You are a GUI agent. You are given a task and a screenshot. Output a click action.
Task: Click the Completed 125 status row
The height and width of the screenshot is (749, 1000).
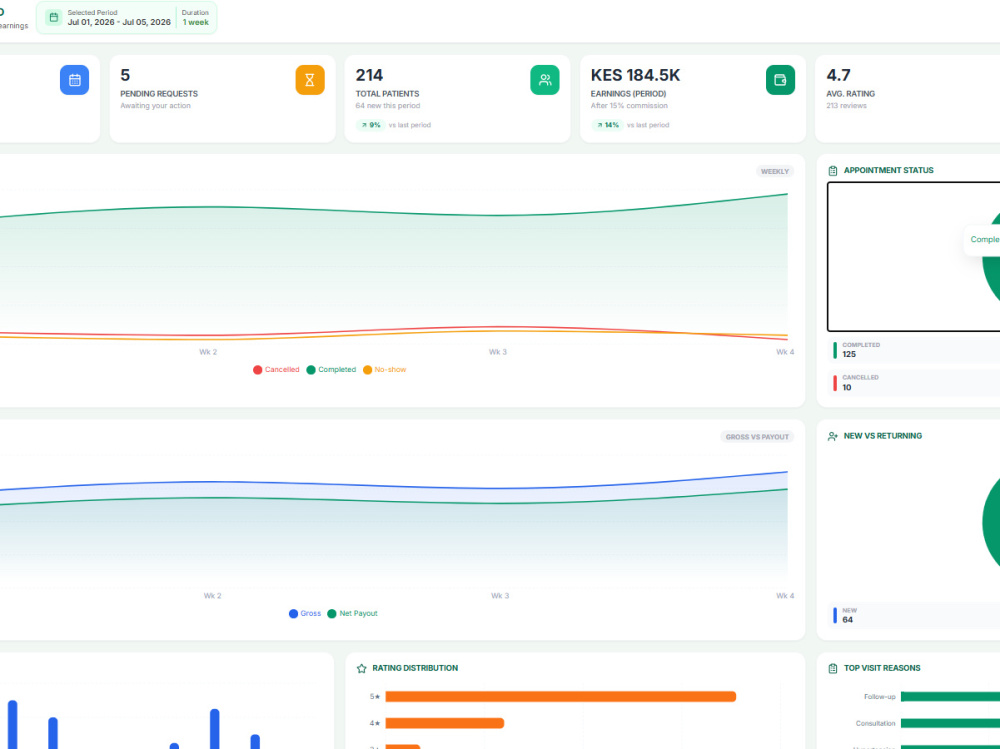tap(914, 350)
